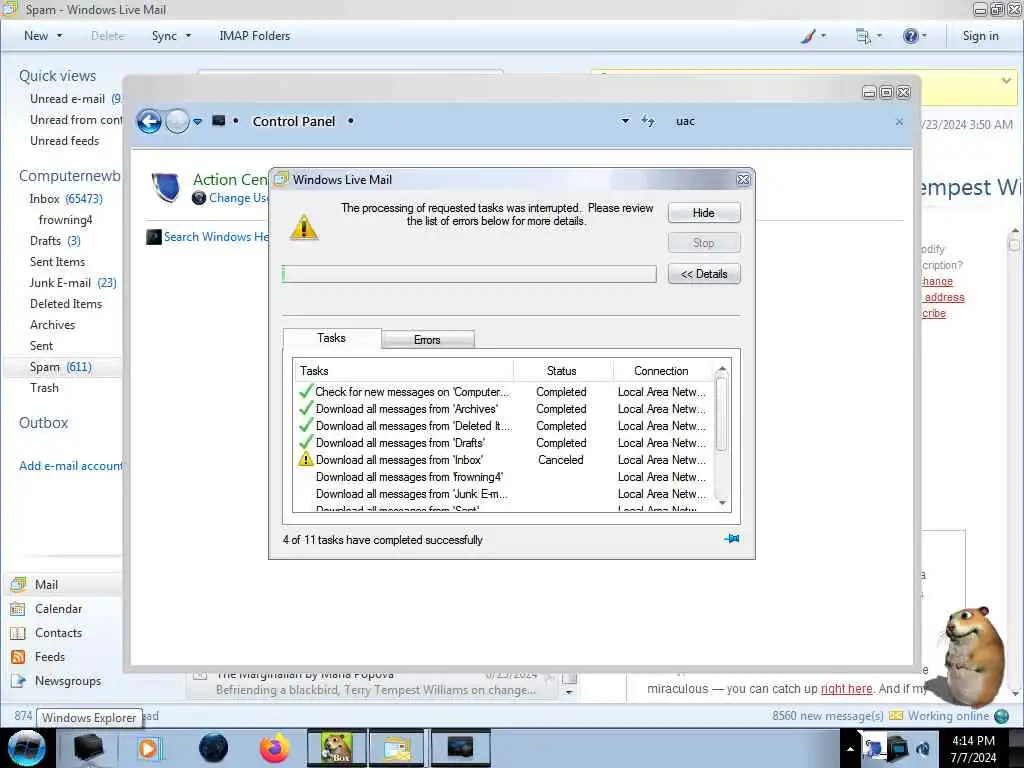Open the Junk E-mail folder
The image size is (1024, 768).
coord(72,283)
